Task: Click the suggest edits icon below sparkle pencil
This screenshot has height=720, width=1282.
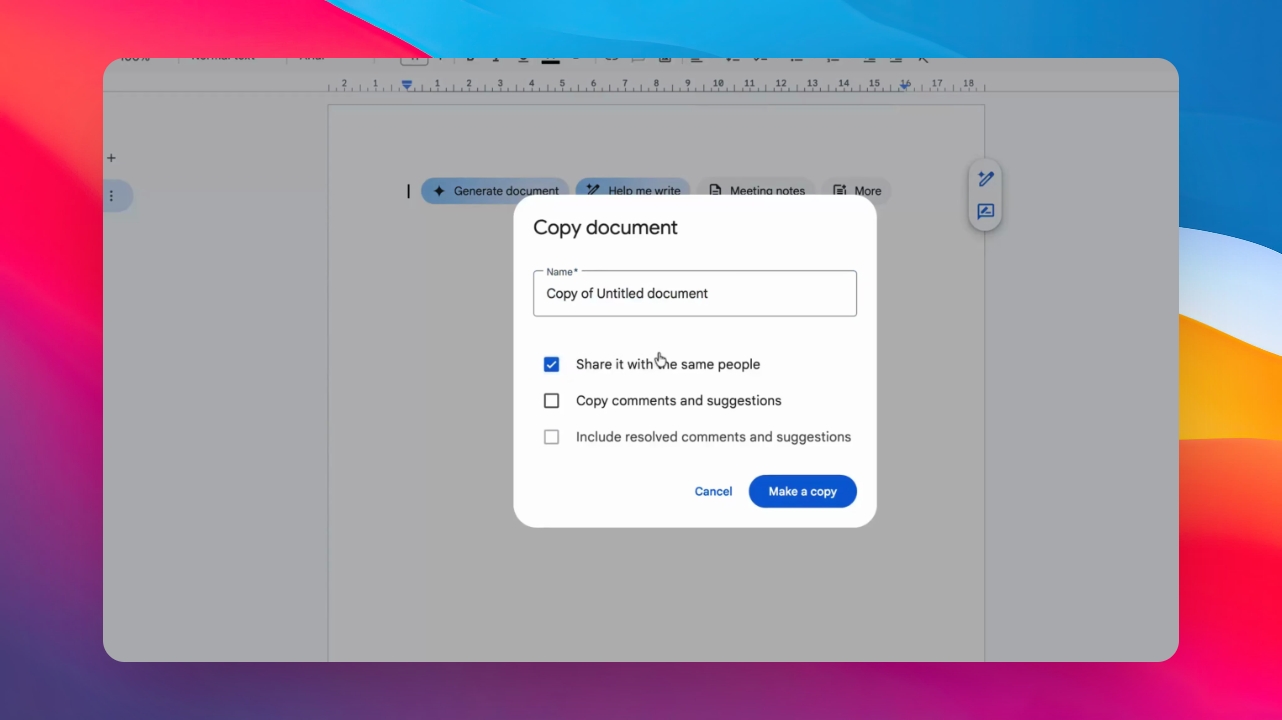Action: pyautogui.click(x=986, y=212)
